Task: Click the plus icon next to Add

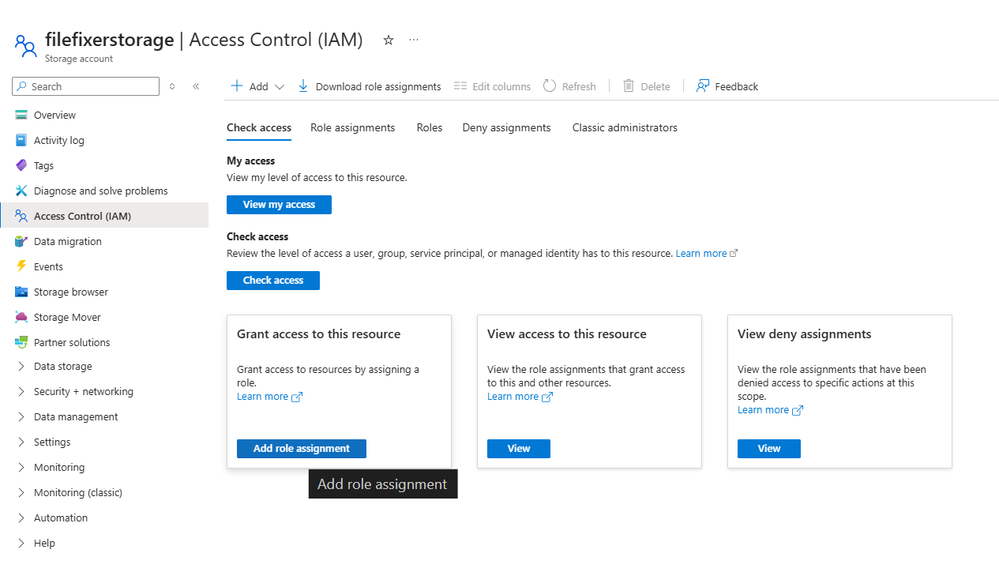Action: 236,86
